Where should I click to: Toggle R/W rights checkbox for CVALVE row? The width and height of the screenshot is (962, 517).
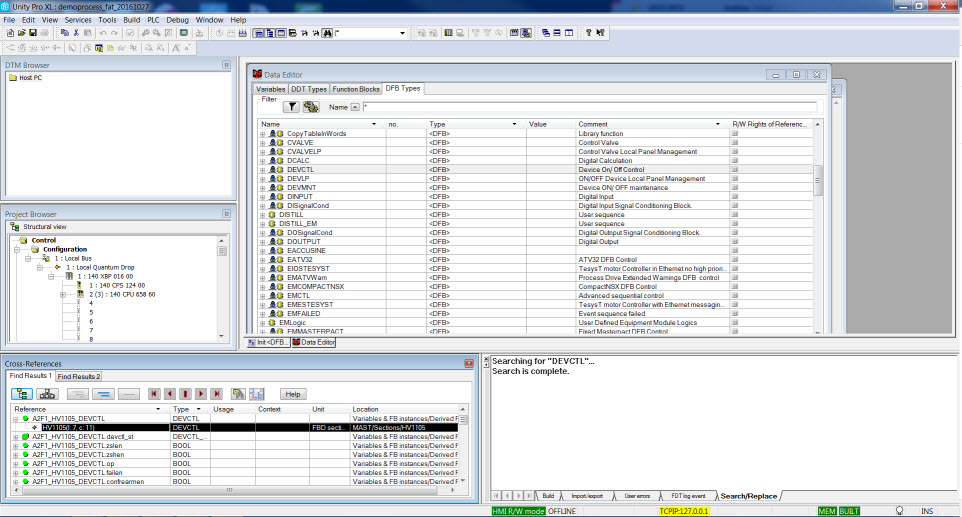coord(734,143)
